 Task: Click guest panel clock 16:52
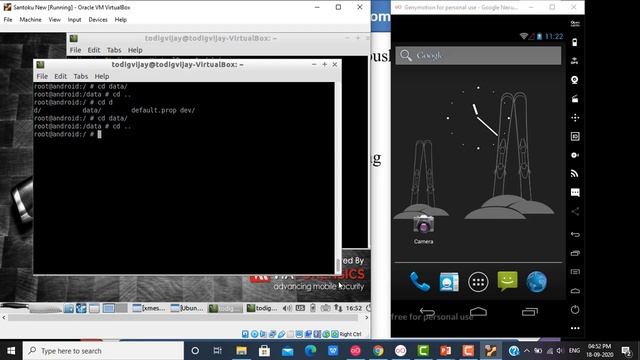(x=353, y=308)
